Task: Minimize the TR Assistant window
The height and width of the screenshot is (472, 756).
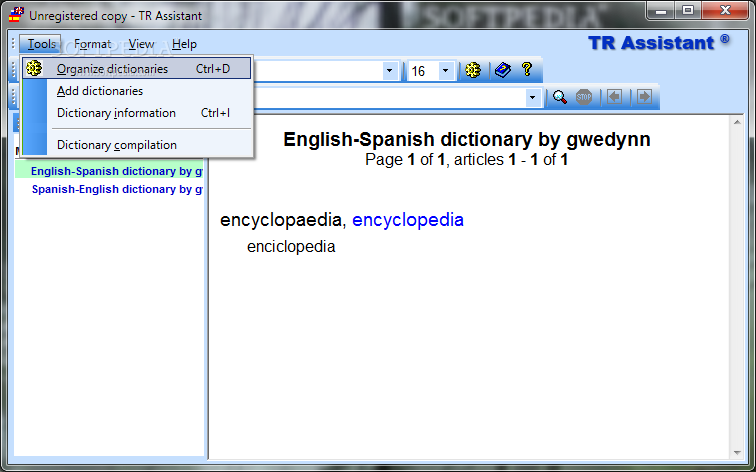Action: coord(661,10)
